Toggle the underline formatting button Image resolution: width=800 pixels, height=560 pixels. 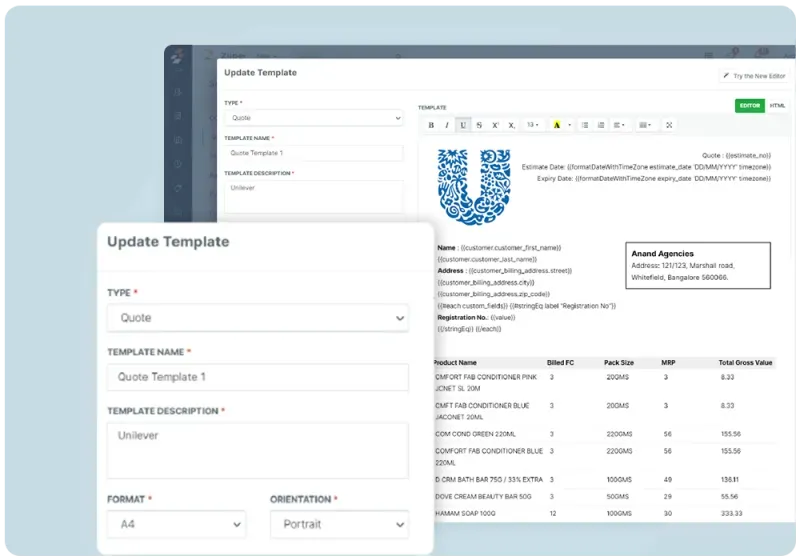tap(463, 125)
